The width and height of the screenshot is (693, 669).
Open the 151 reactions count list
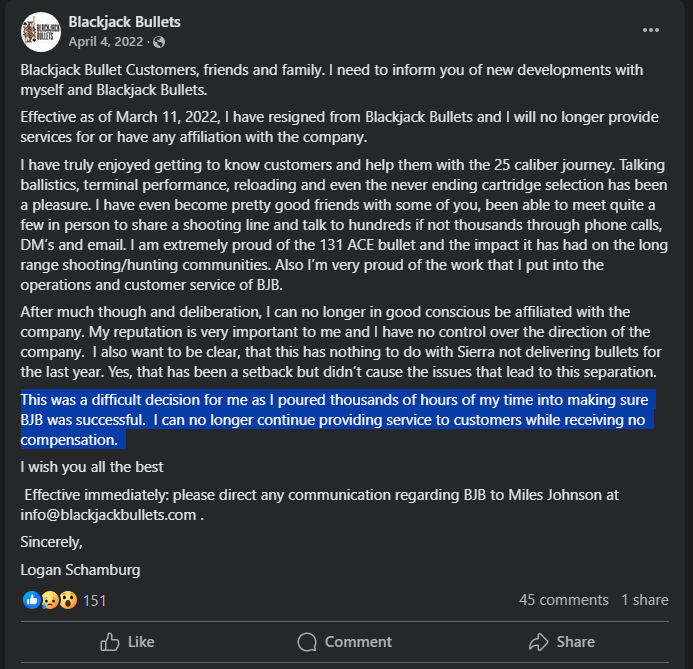95,600
